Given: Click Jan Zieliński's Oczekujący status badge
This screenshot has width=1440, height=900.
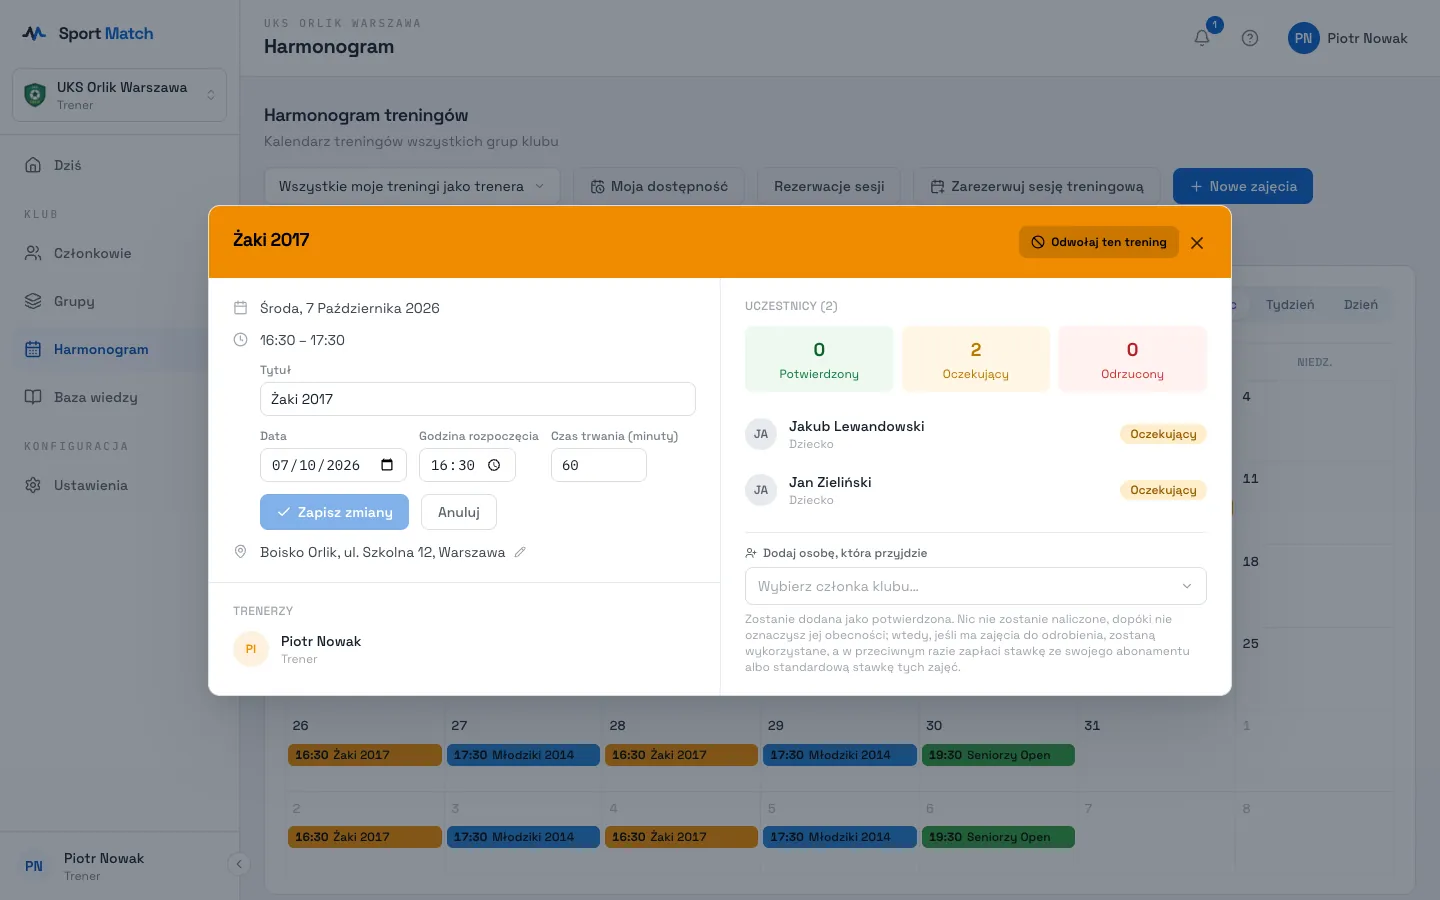Looking at the screenshot, I should click(x=1163, y=490).
